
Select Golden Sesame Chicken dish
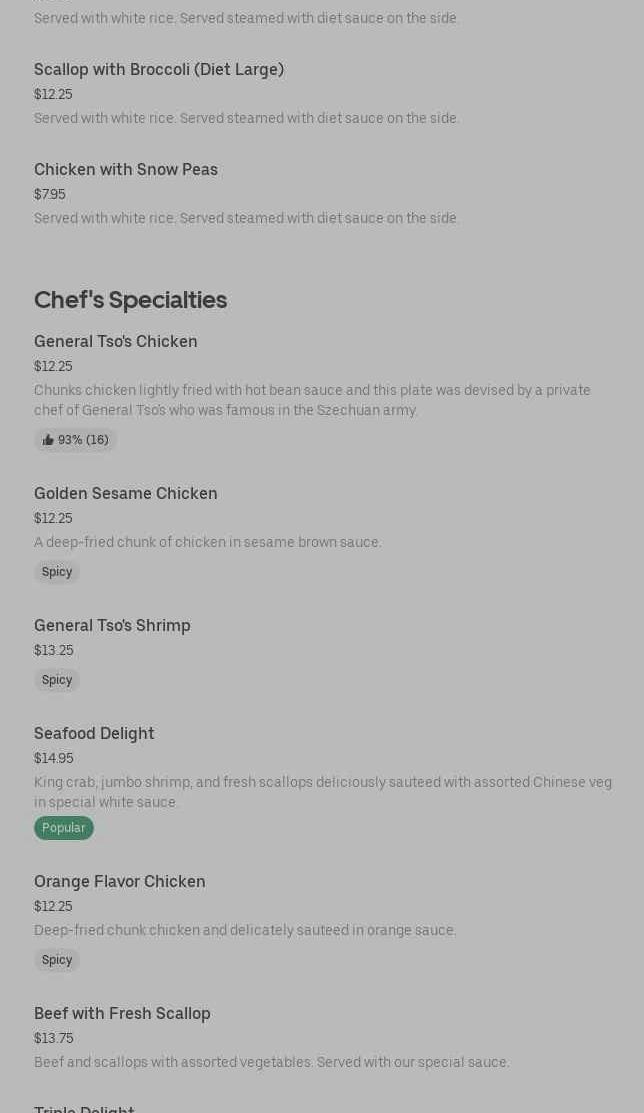tap(126, 494)
